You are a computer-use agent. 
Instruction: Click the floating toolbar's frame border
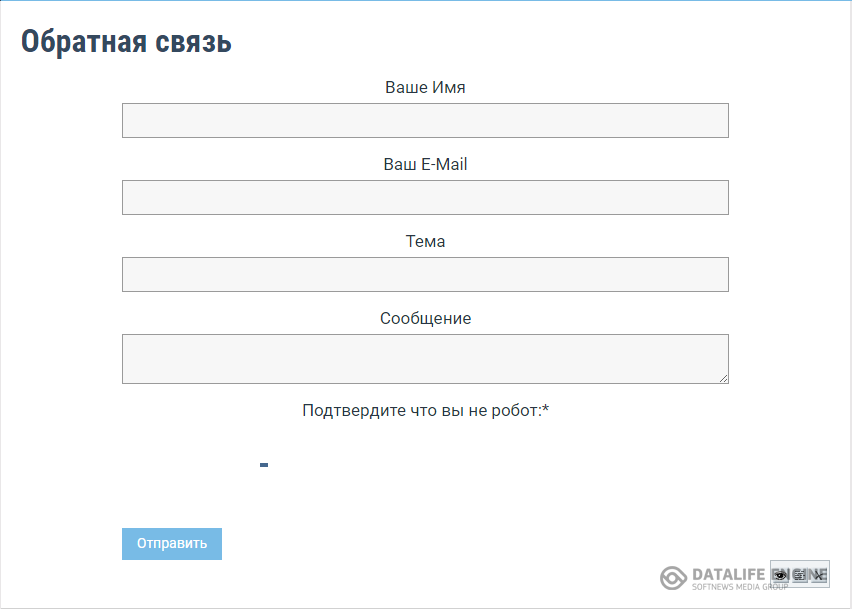[800, 562]
